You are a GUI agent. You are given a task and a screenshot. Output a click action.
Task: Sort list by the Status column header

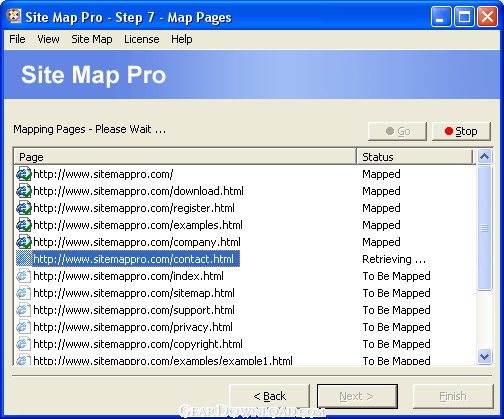[x=415, y=157]
